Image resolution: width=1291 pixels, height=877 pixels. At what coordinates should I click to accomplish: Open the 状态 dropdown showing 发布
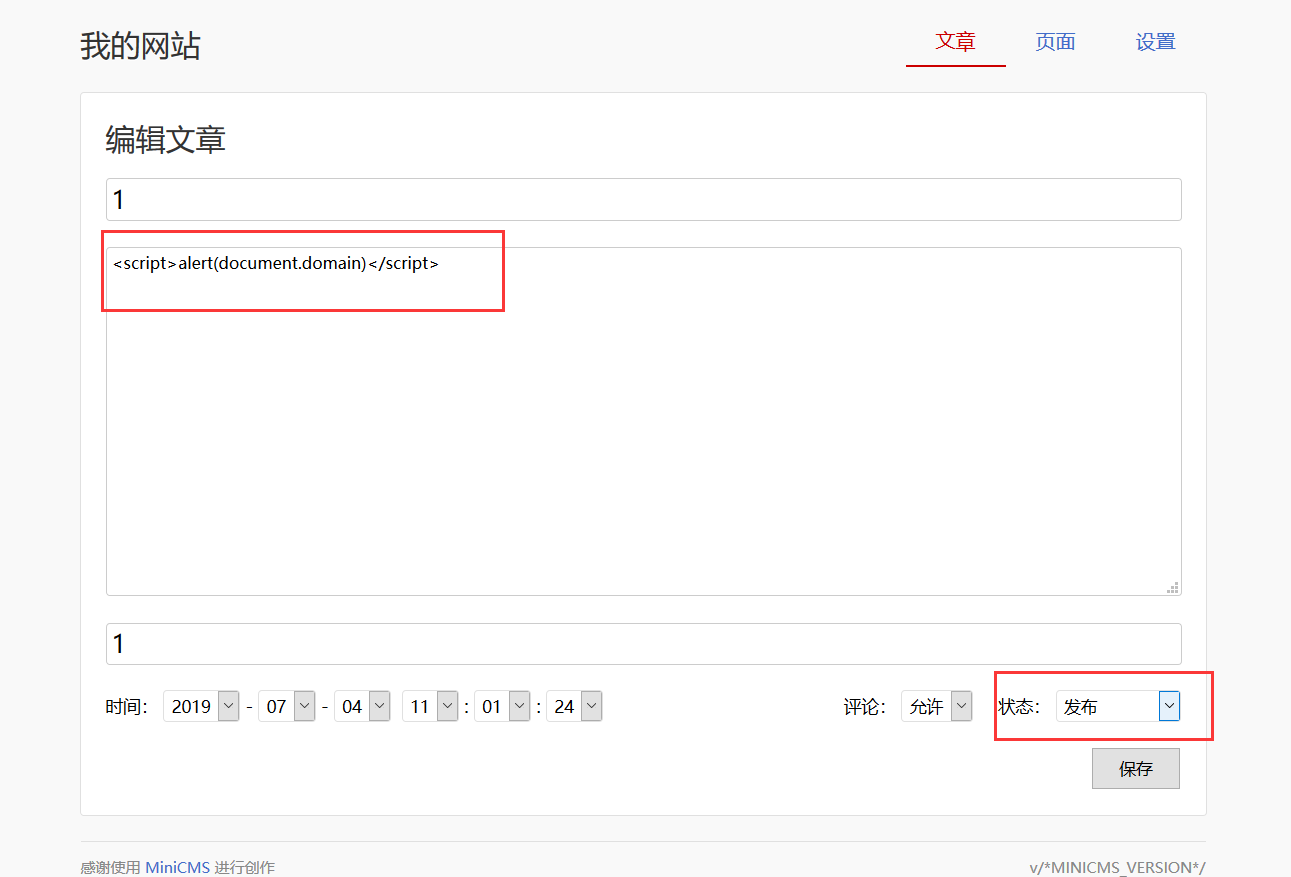pos(1118,706)
